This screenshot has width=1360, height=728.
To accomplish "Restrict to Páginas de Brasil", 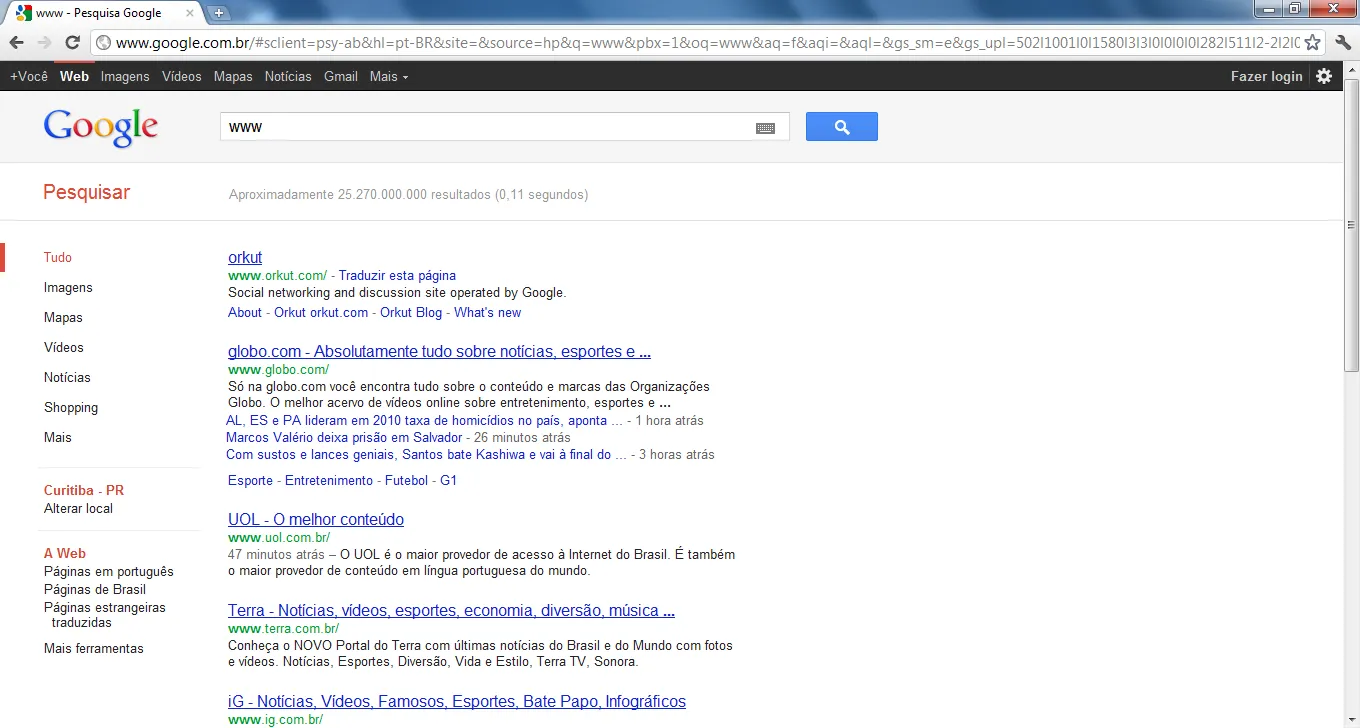I will pos(95,589).
